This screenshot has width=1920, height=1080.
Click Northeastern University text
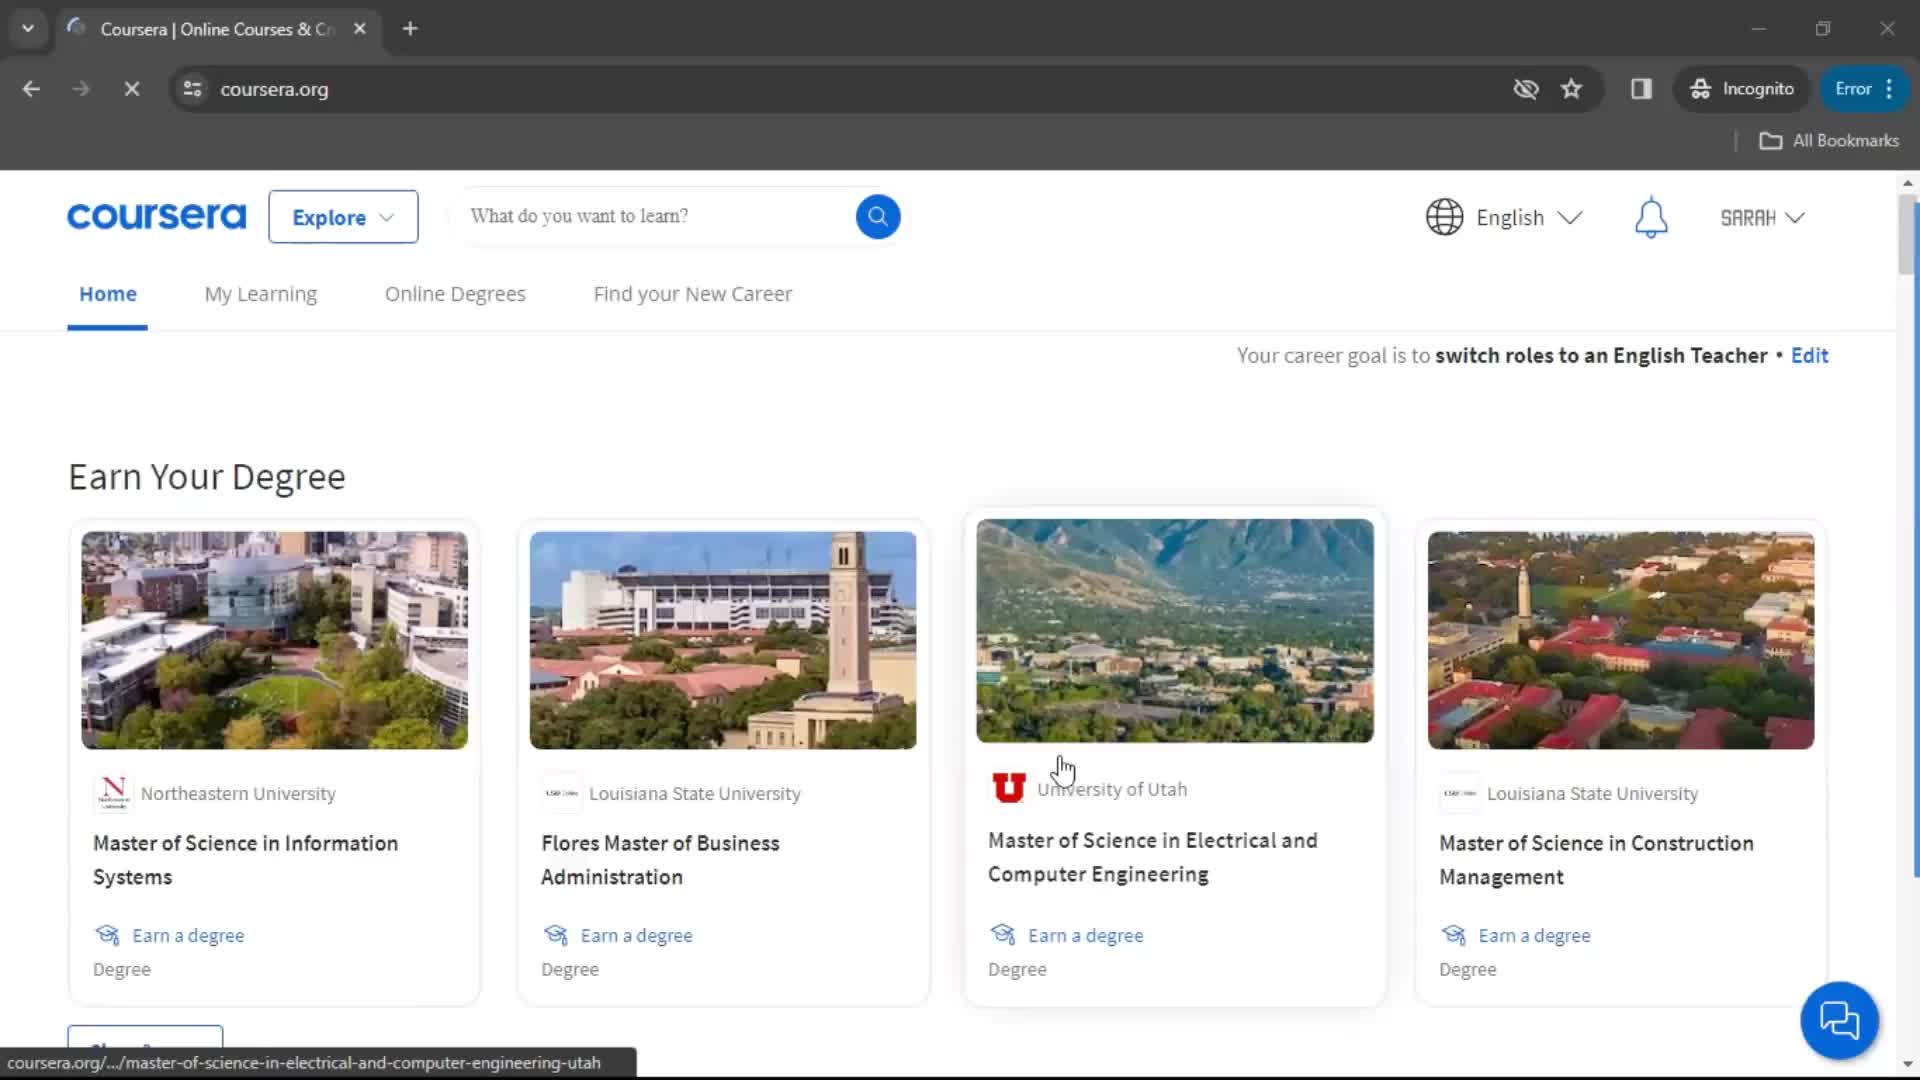pyautogui.click(x=238, y=793)
